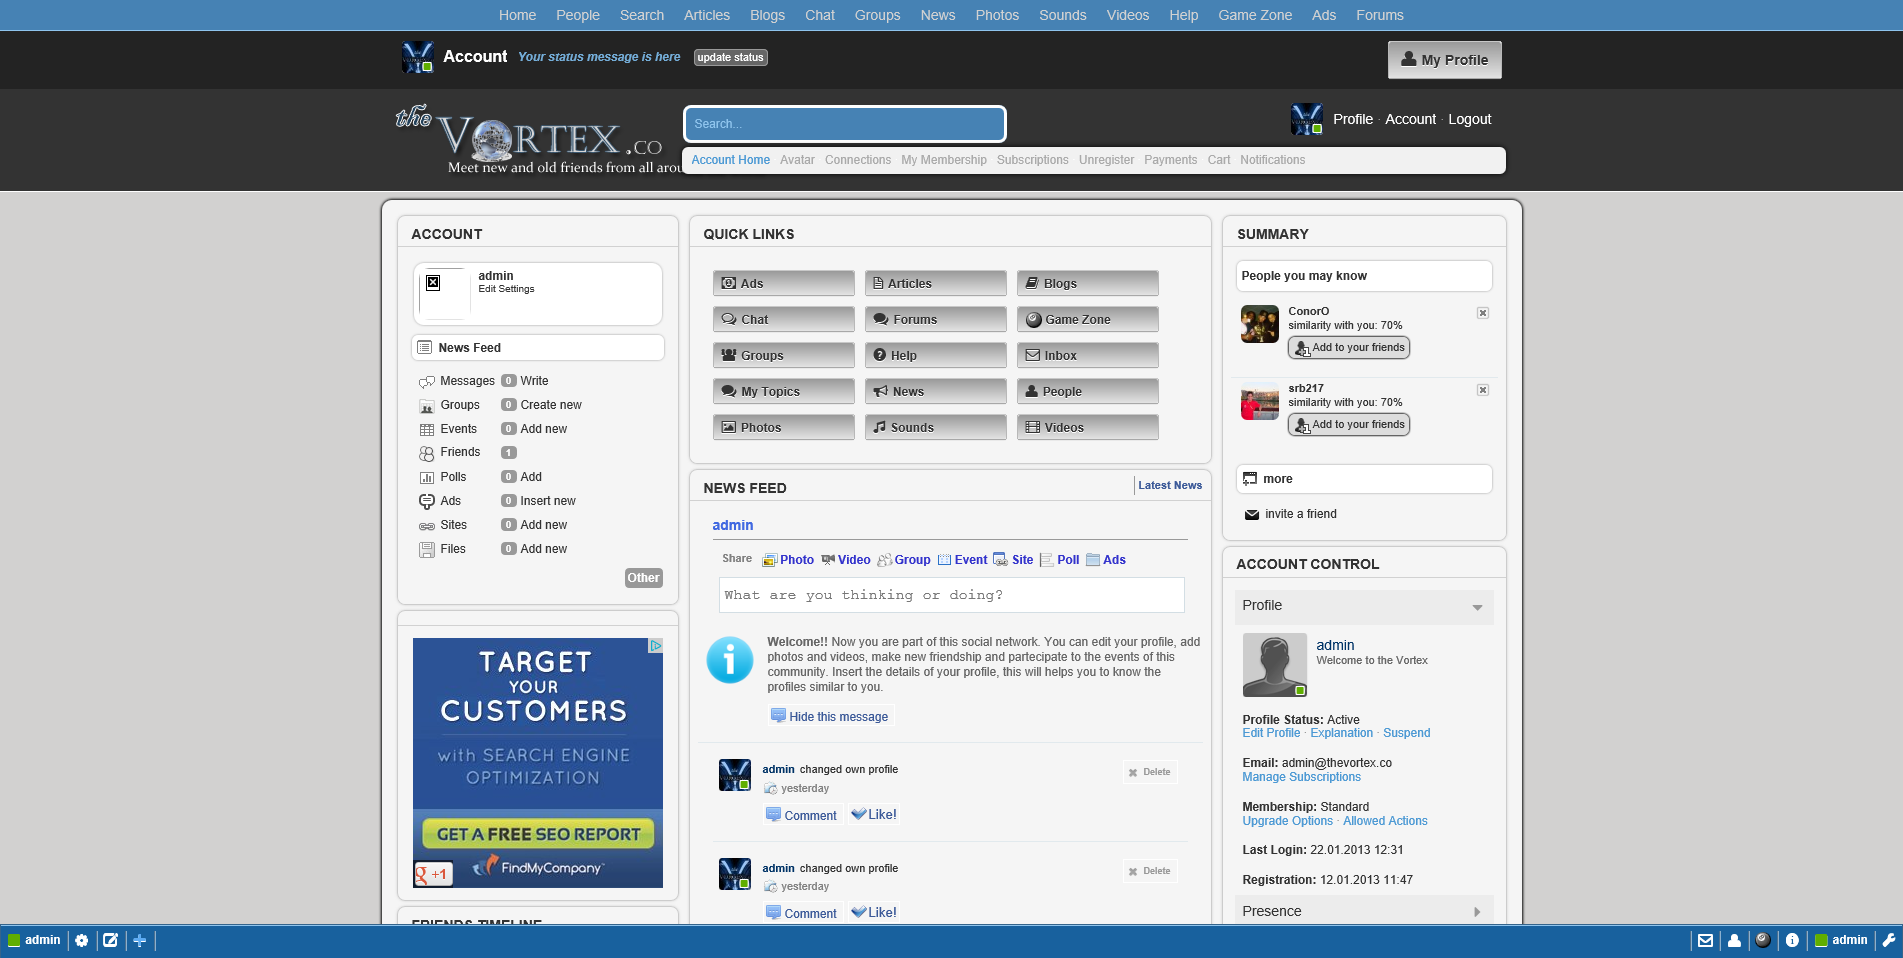This screenshot has height=958, width=1903.
Task: Click the 8-ball icon in bottom bar
Action: 1763,940
